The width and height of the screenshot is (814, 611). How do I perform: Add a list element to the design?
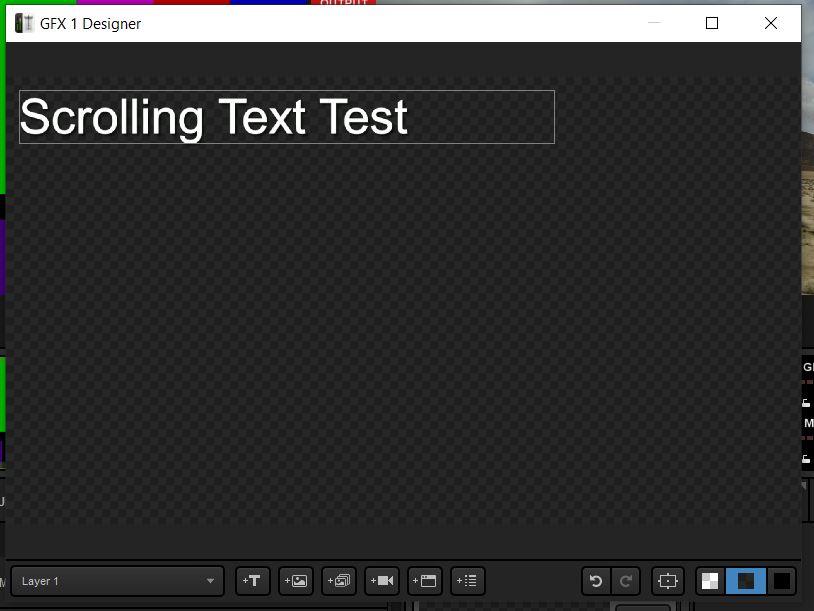coord(468,581)
